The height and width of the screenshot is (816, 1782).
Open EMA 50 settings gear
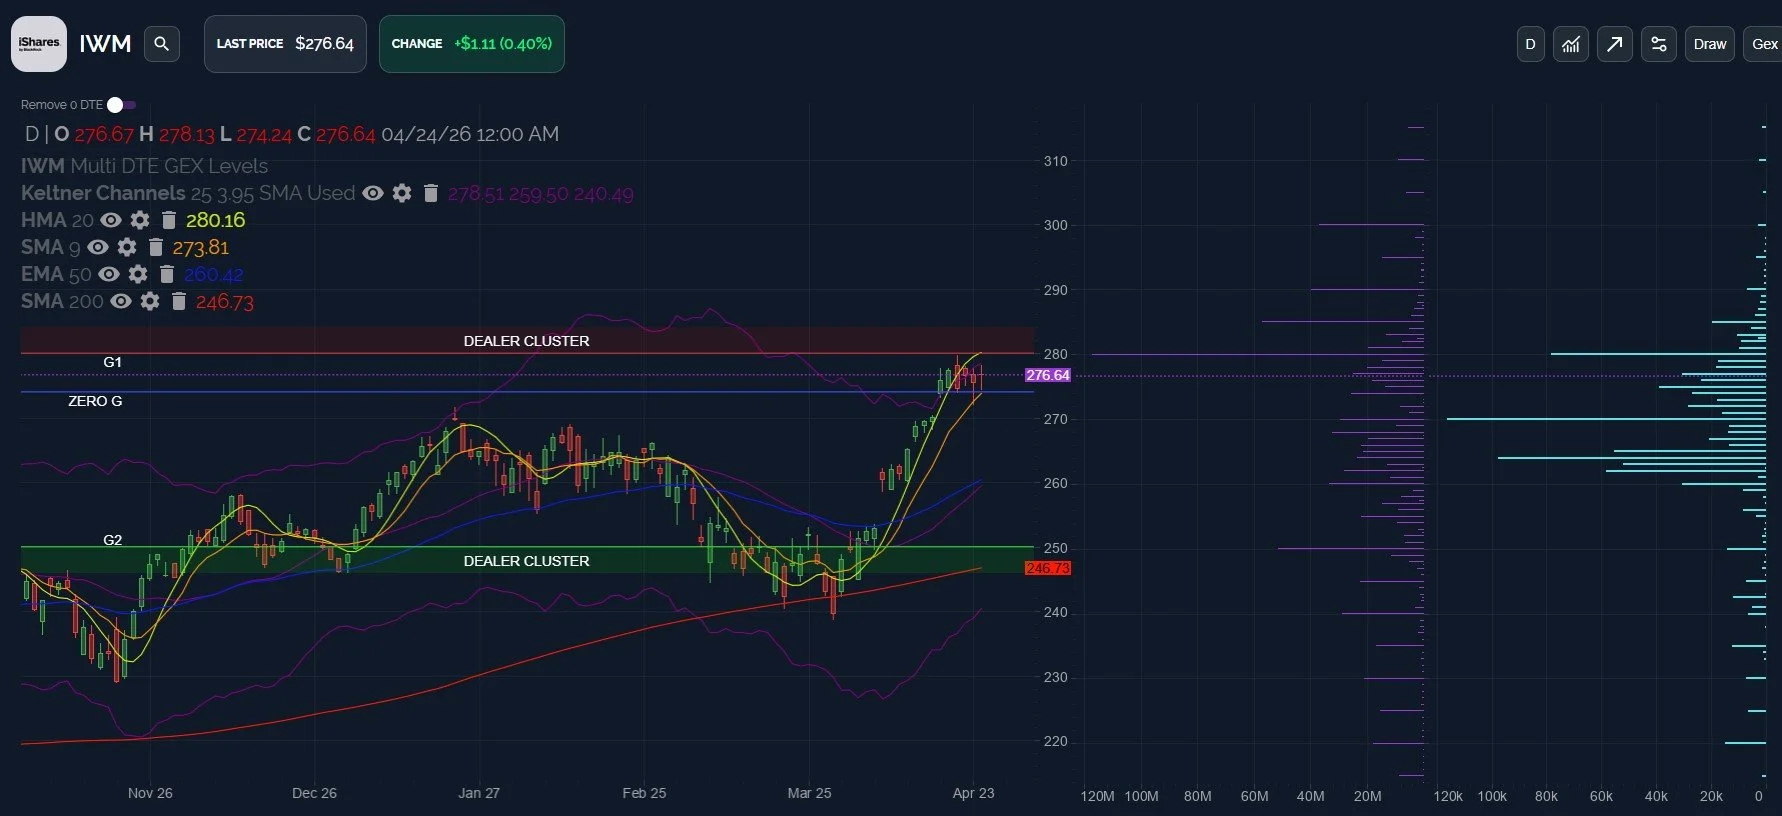point(138,274)
